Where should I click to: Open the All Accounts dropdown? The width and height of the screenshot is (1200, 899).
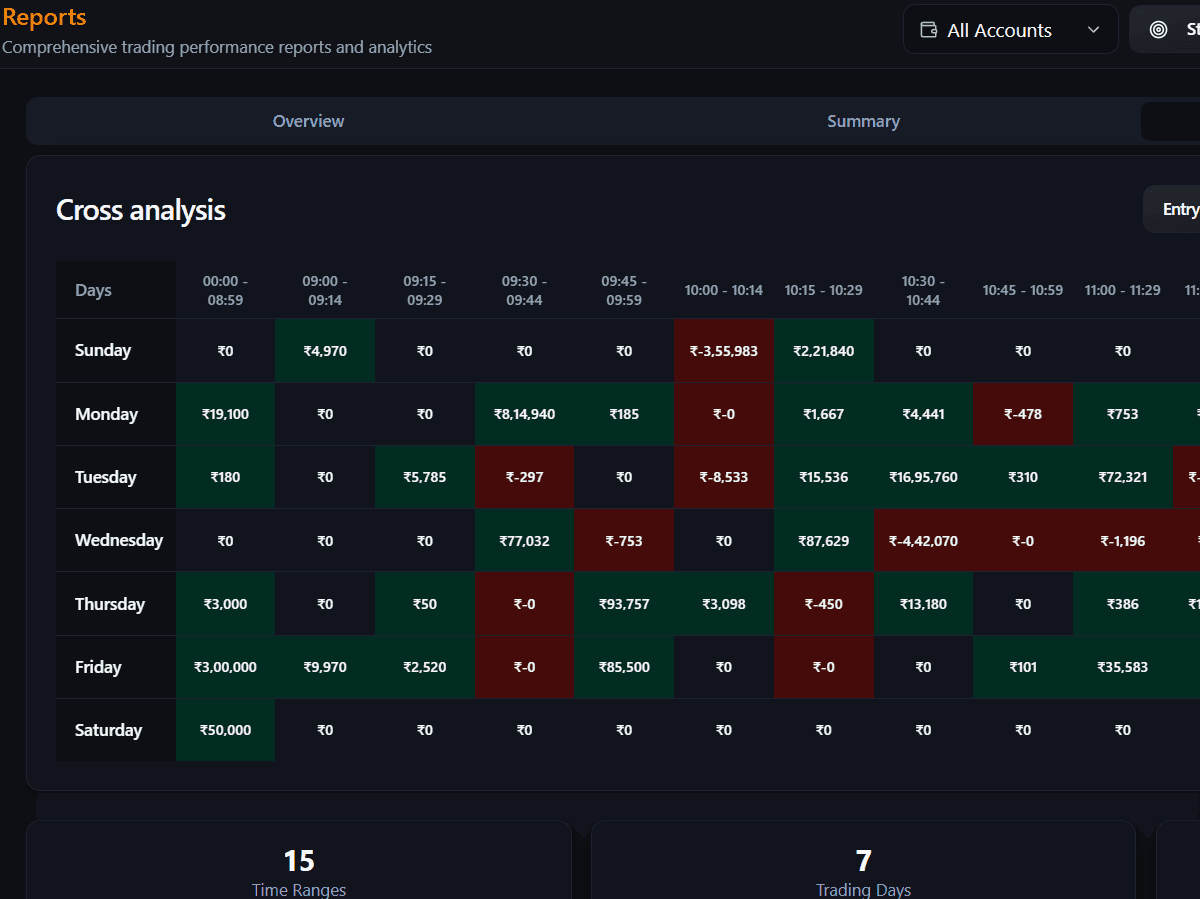(1010, 29)
